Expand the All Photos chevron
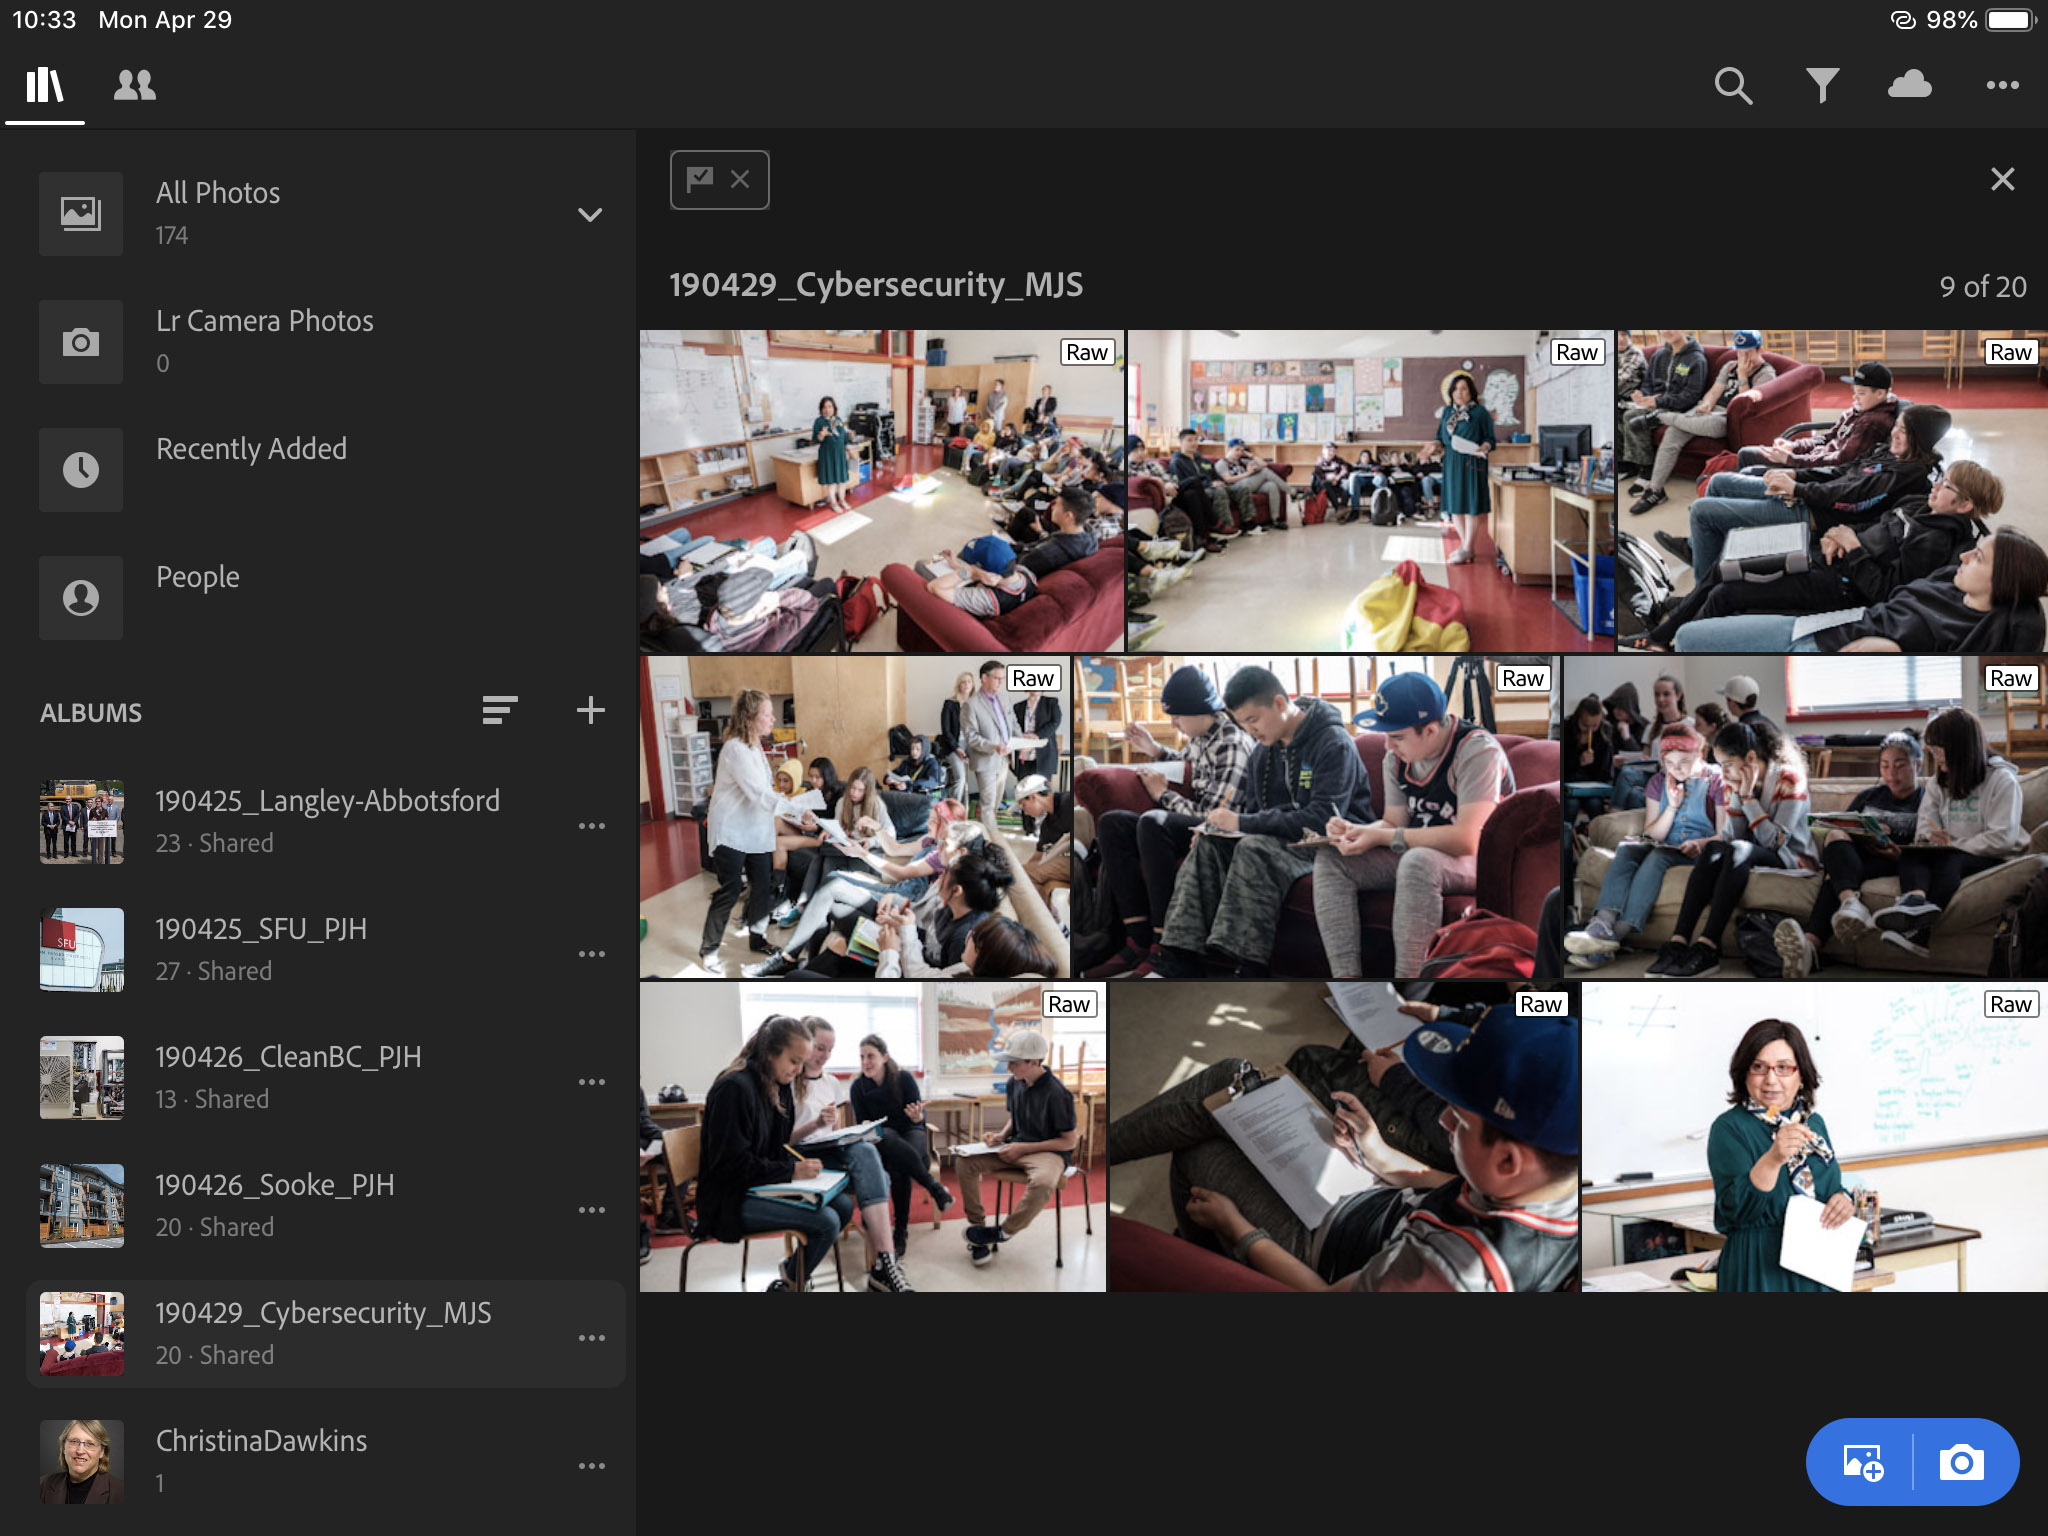The width and height of the screenshot is (2048, 1536). 590,215
